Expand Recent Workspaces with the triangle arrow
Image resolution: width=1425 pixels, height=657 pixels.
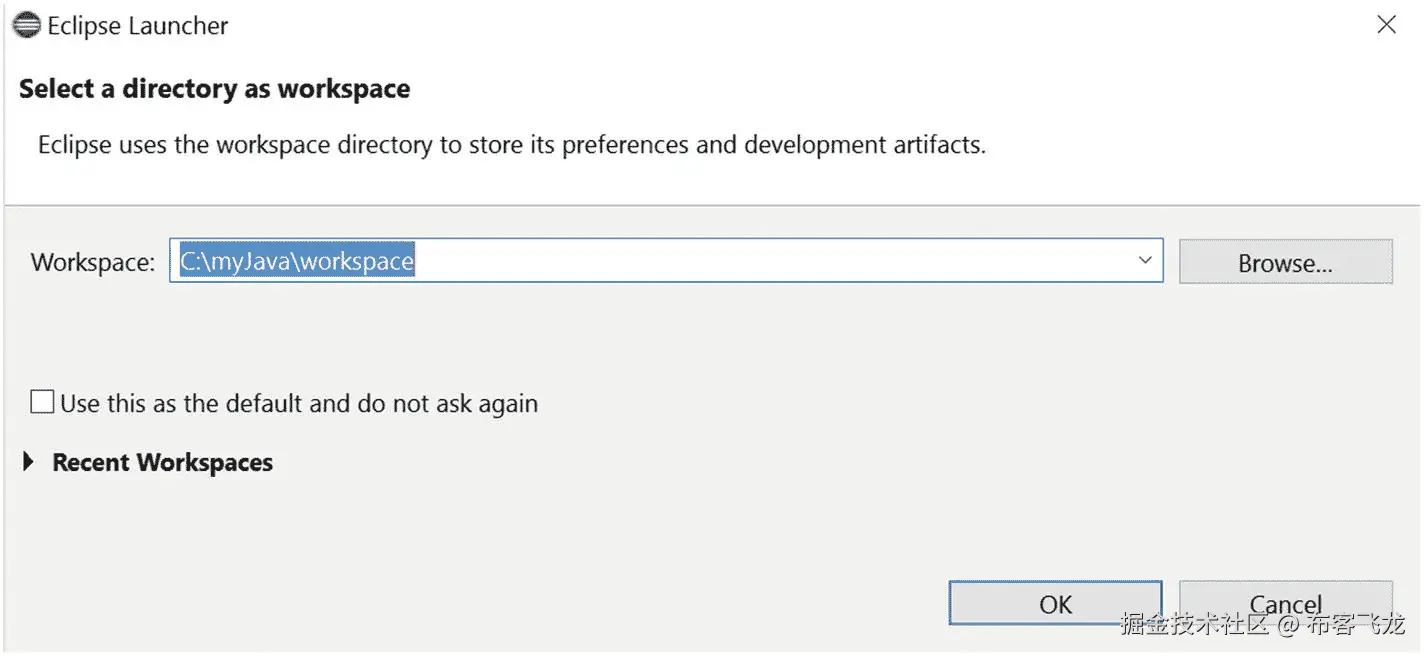(29, 462)
